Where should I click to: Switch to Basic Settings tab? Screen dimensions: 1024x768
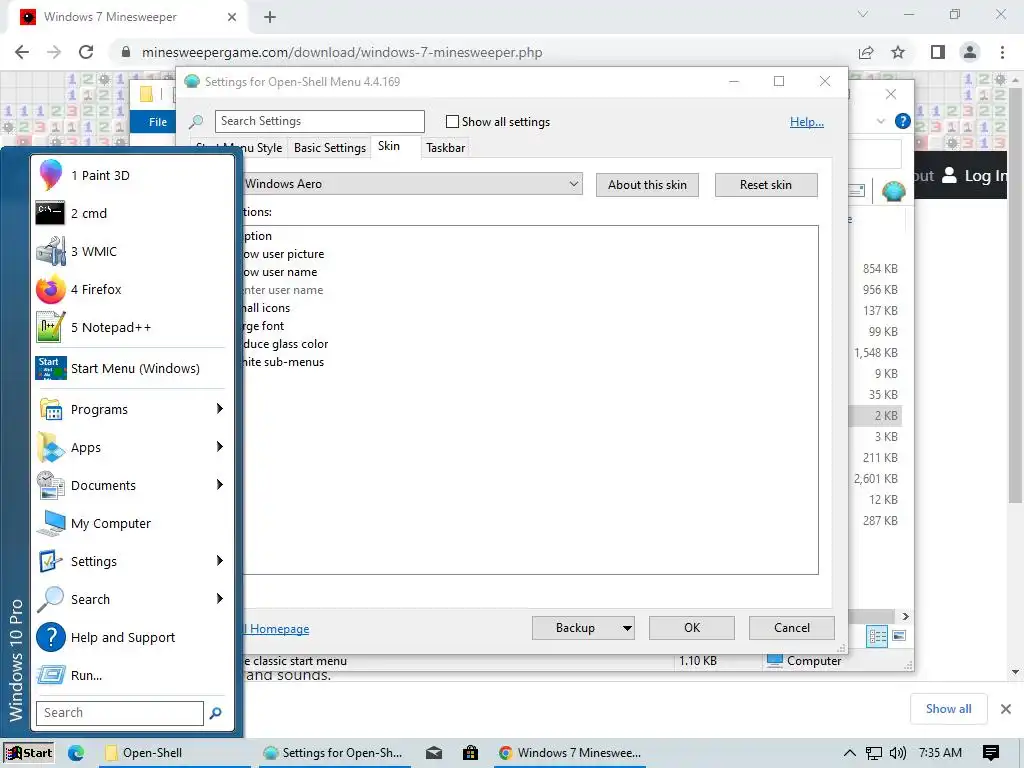click(x=330, y=148)
